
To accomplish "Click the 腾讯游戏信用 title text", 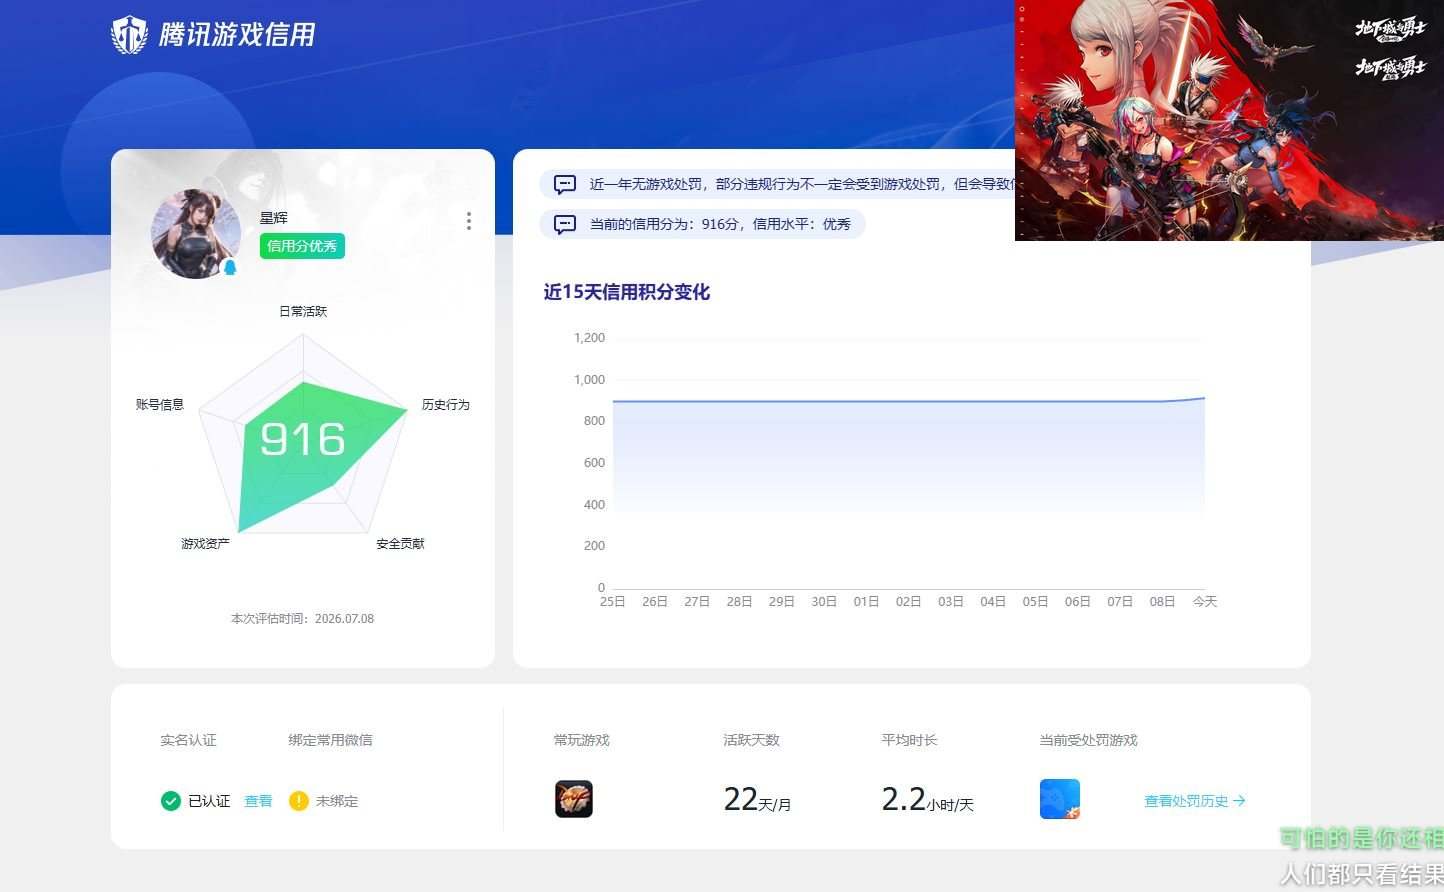I will click(237, 35).
